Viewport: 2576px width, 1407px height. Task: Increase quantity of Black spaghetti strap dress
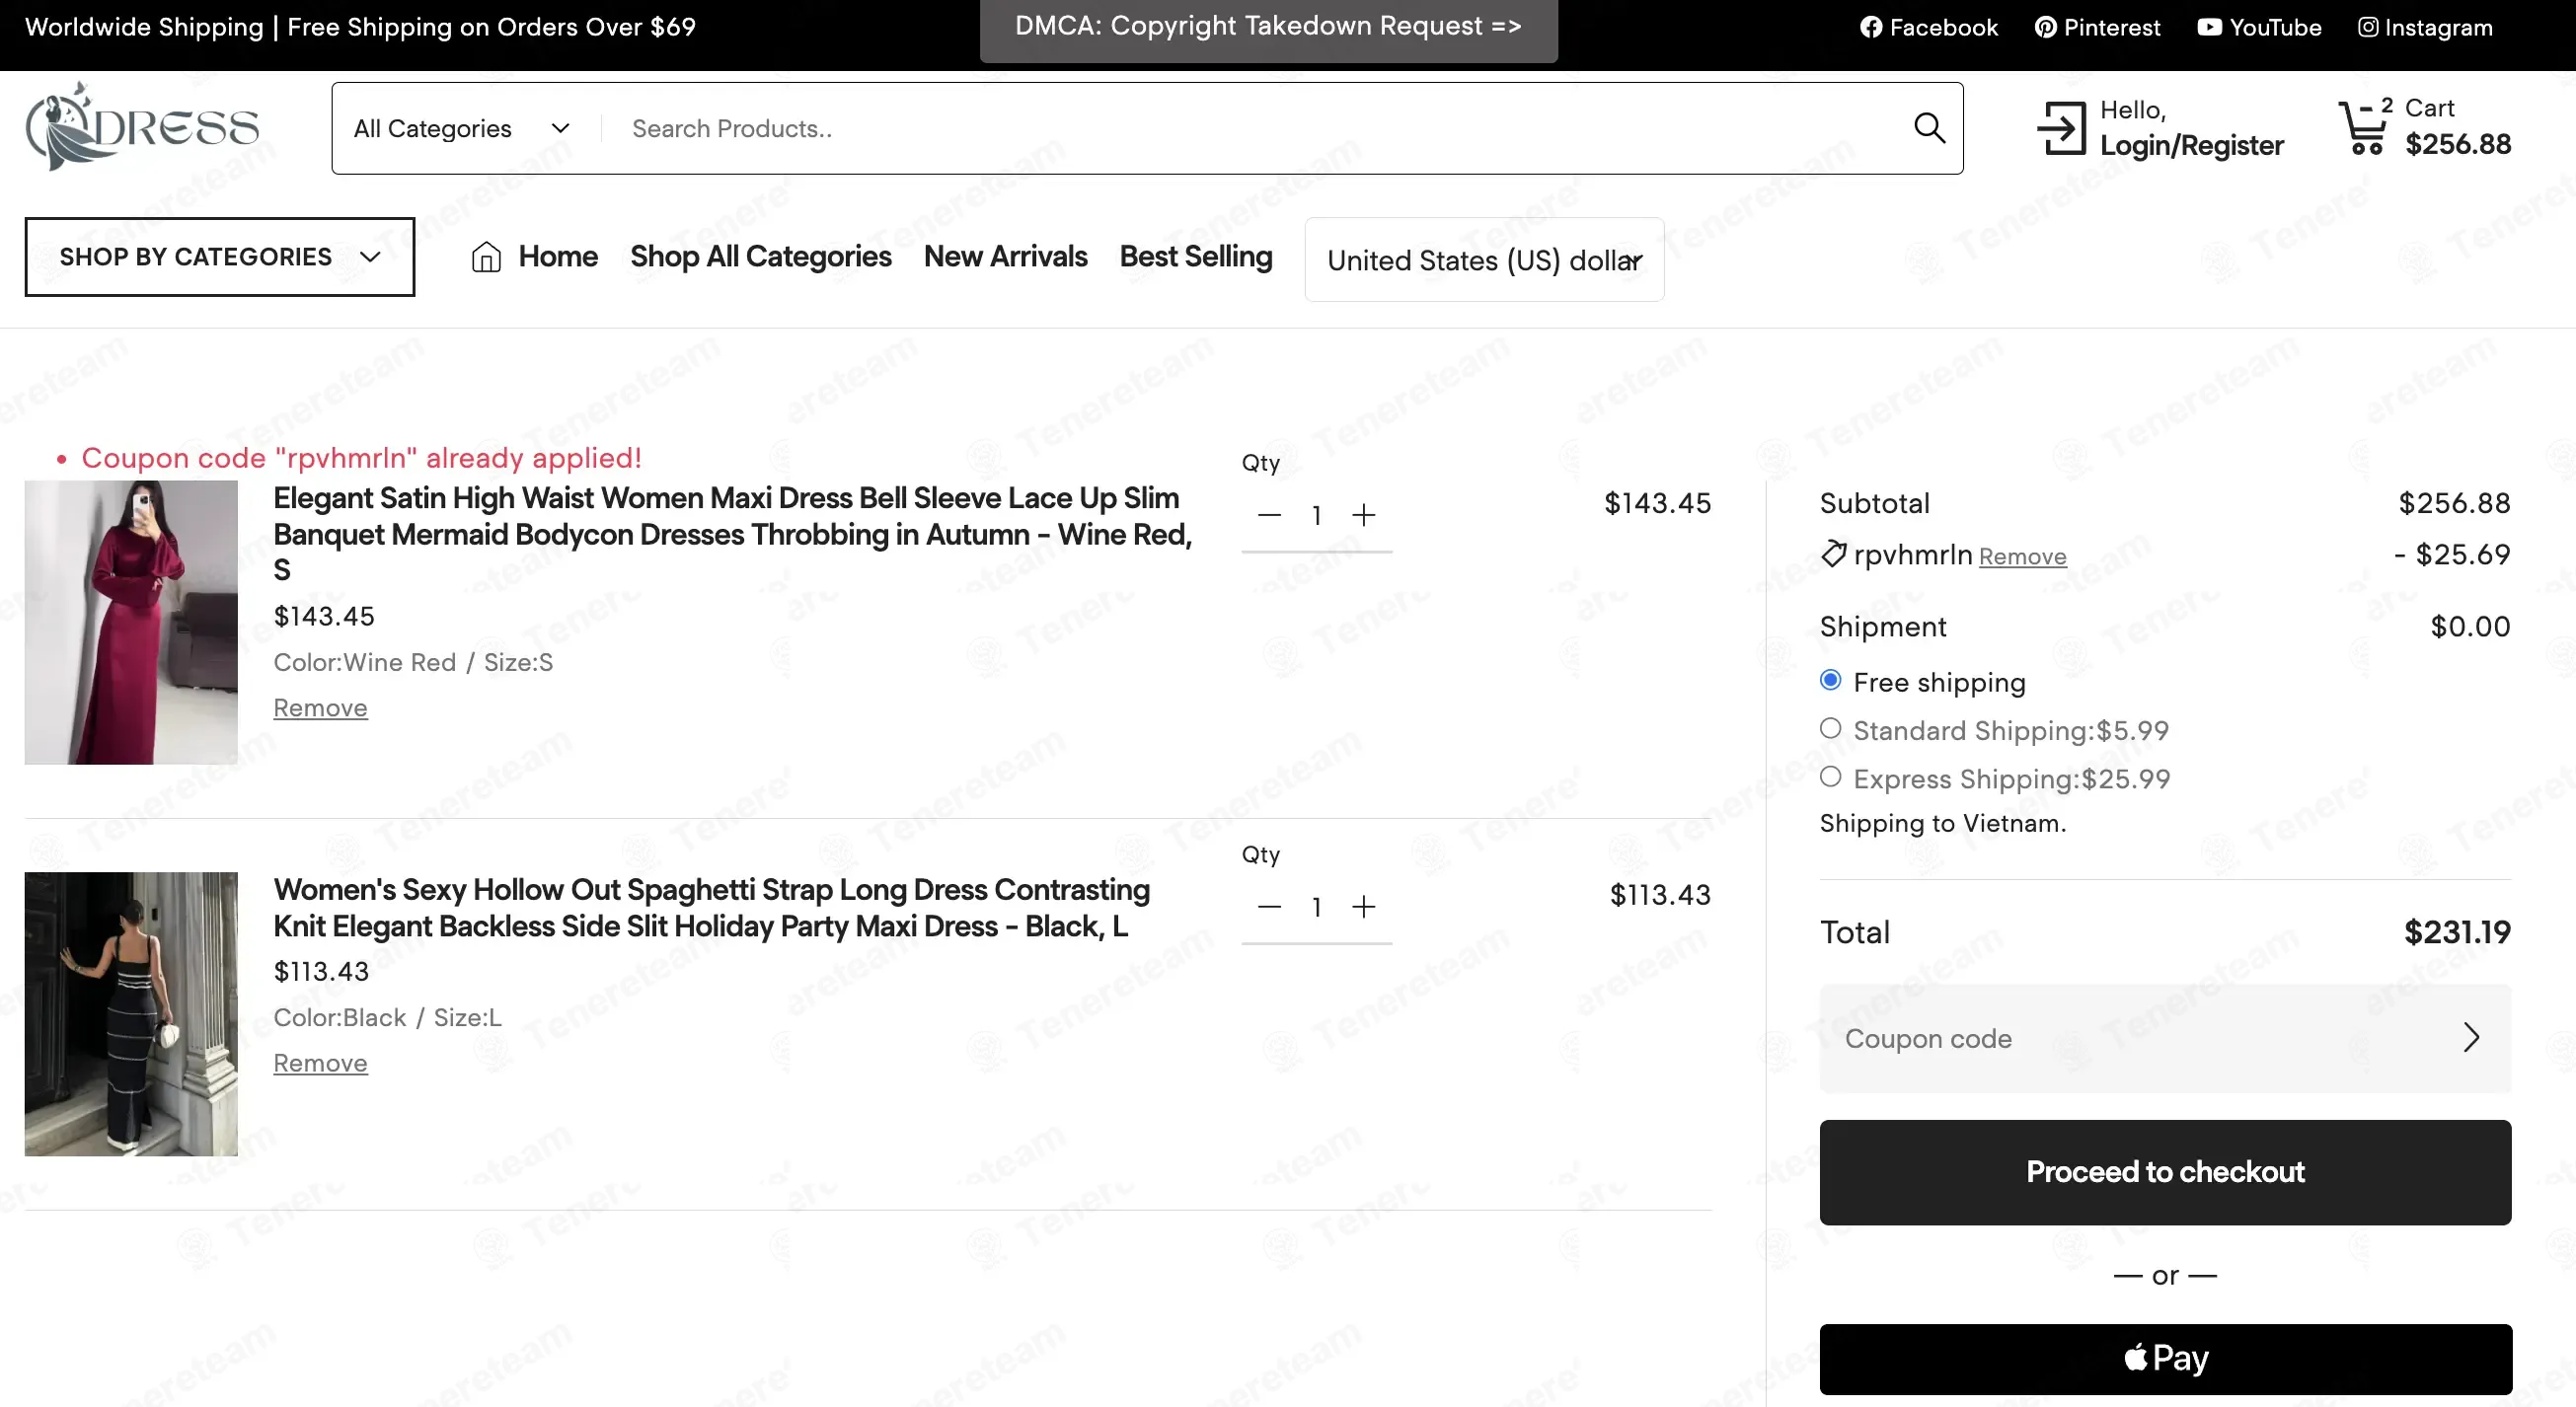(1363, 907)
